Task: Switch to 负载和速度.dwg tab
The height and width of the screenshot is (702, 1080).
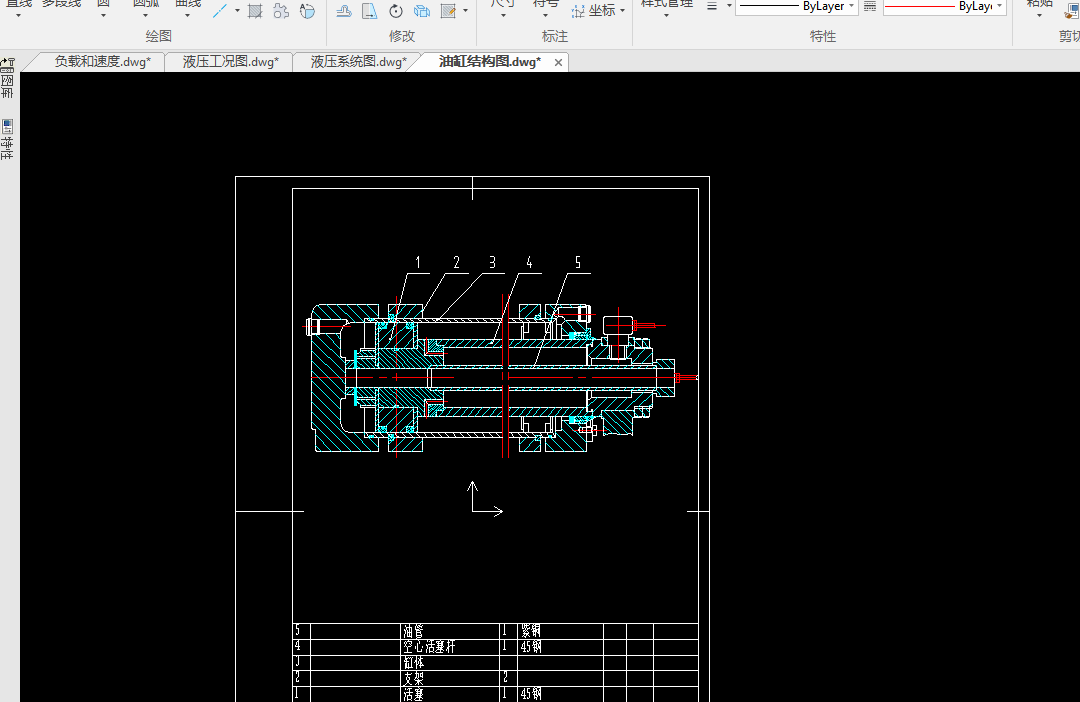Action: 102,62
